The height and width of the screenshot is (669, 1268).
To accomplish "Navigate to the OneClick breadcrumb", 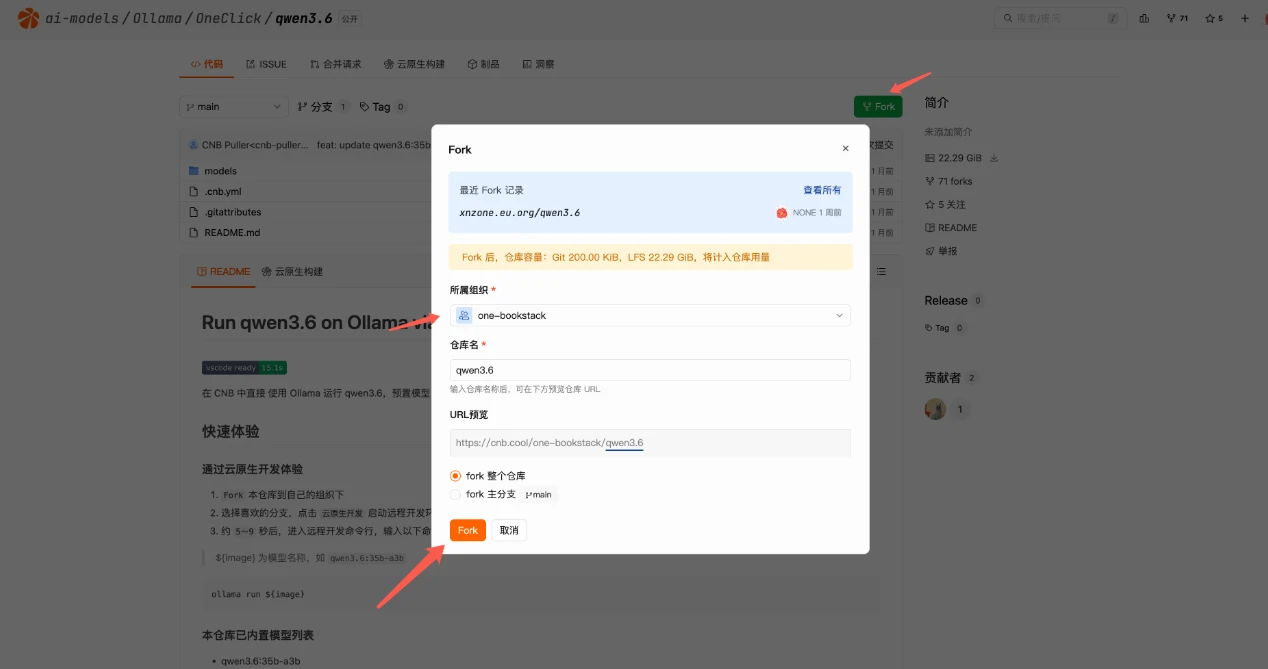I will click(x=229, y=18).
